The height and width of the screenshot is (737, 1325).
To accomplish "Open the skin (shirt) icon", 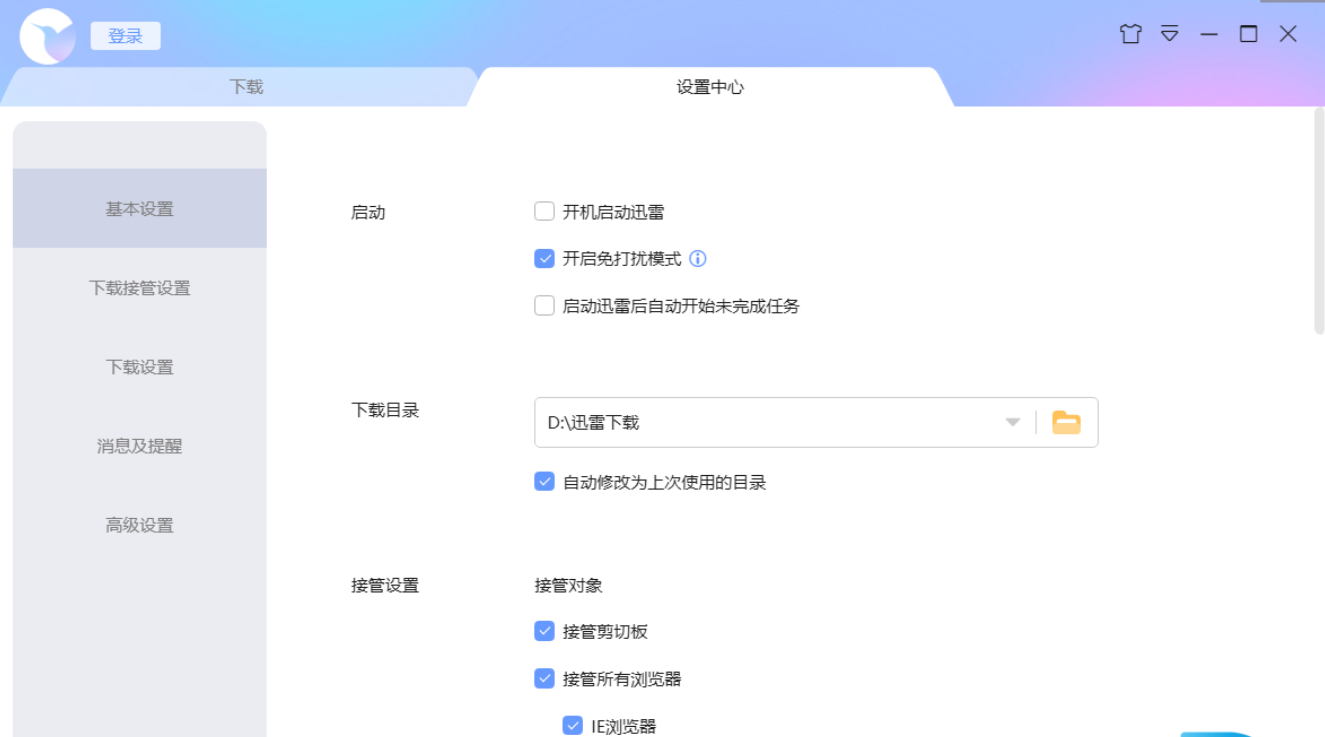I will pos(1130,34).
